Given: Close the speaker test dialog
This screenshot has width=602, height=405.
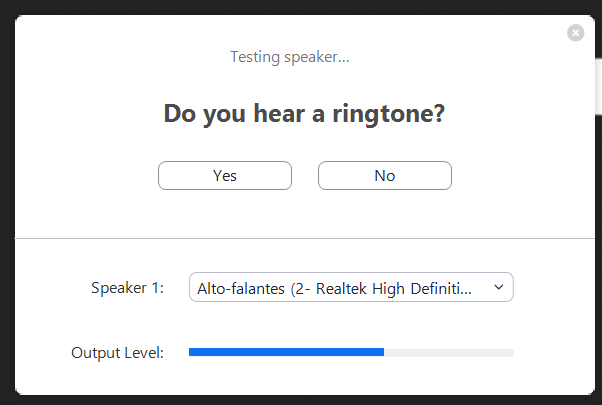Looking at the screenshot, I should pos(576,33).
